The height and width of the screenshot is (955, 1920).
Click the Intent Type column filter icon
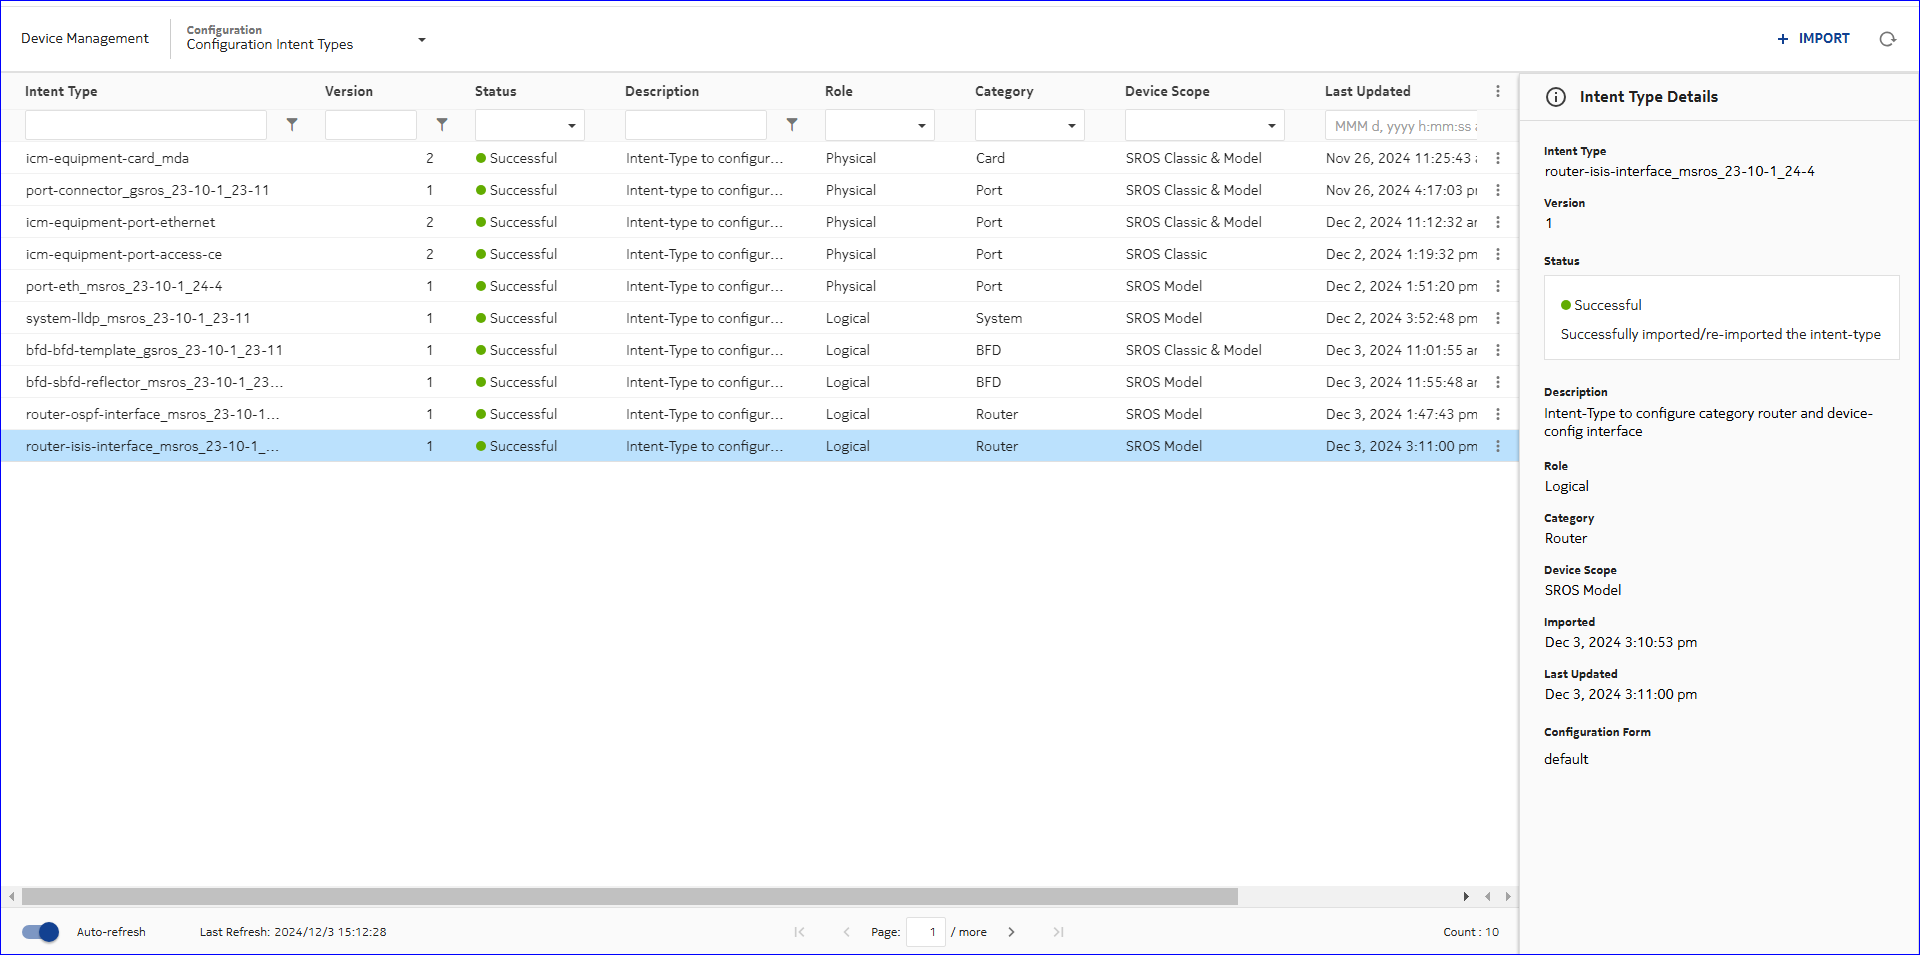click(292, 125)
